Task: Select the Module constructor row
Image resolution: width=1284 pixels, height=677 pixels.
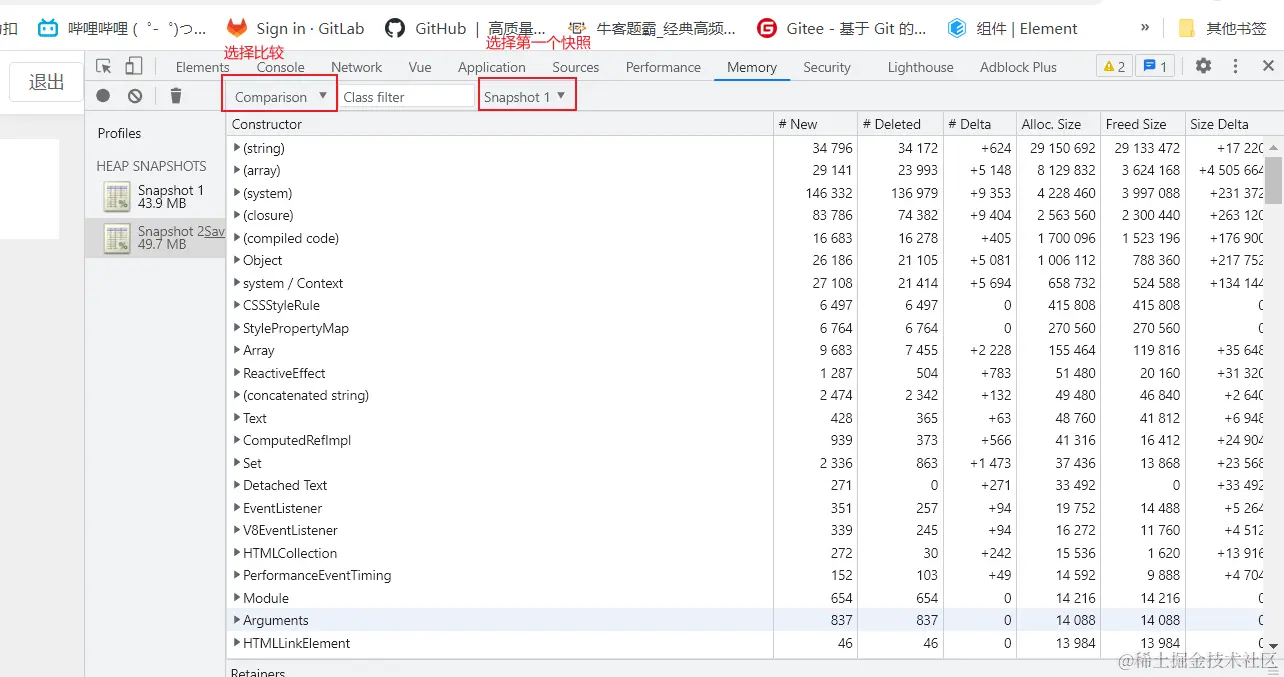Action: tap(746, 598)
